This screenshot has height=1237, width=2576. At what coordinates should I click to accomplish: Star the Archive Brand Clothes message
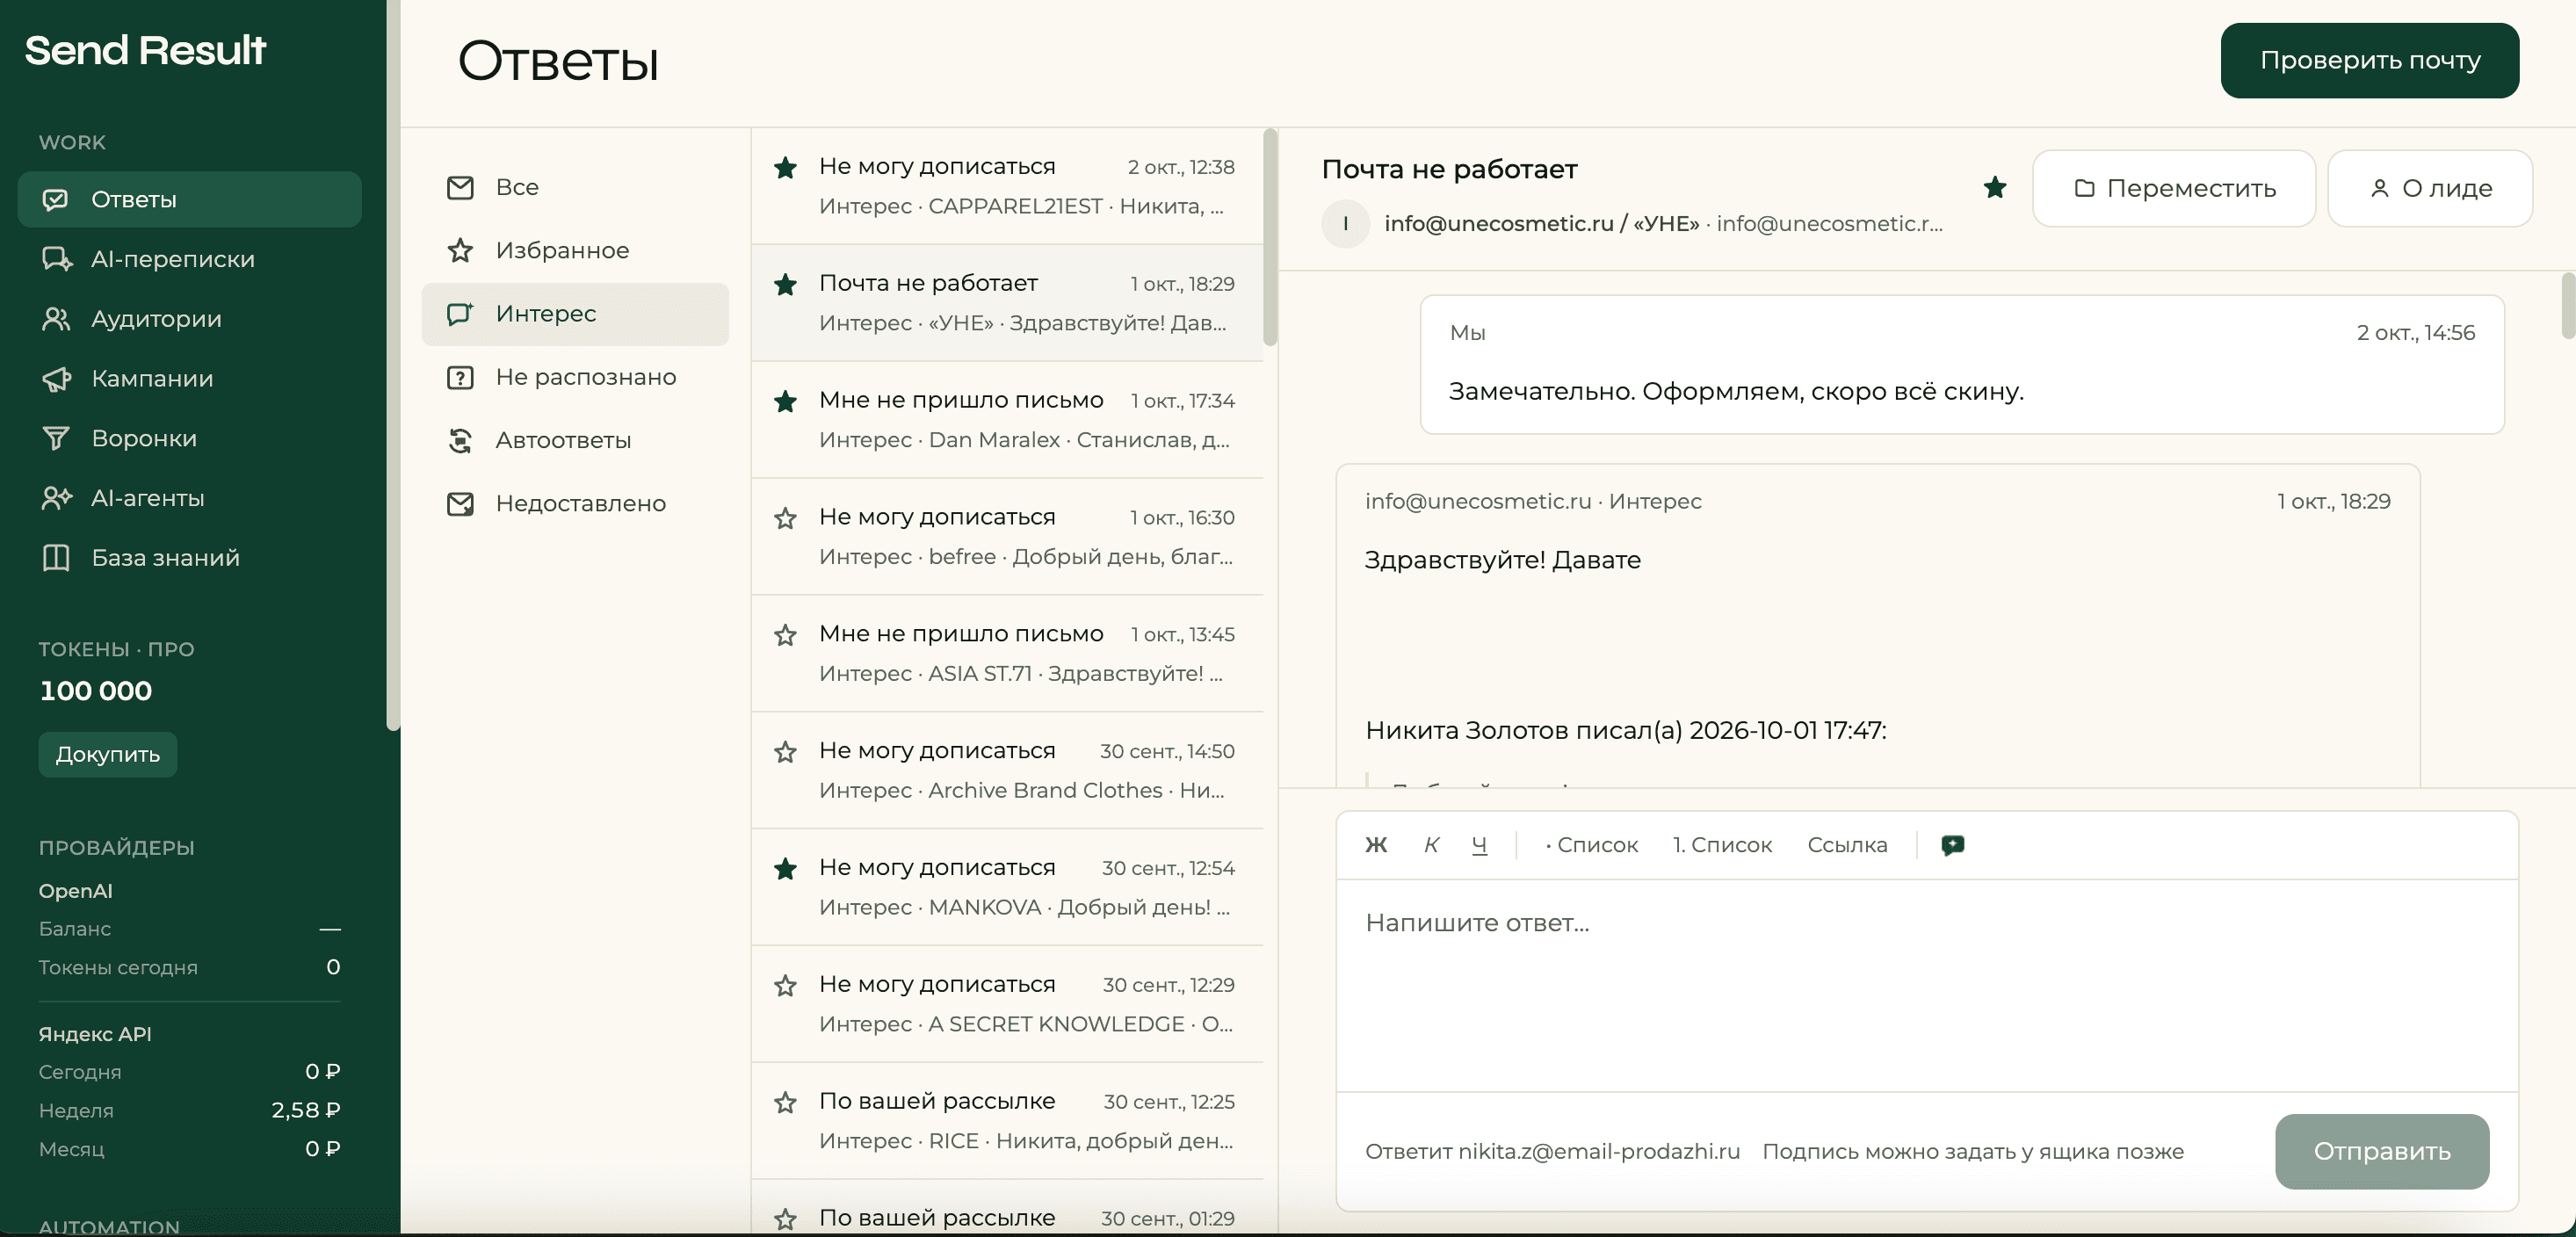785,752
